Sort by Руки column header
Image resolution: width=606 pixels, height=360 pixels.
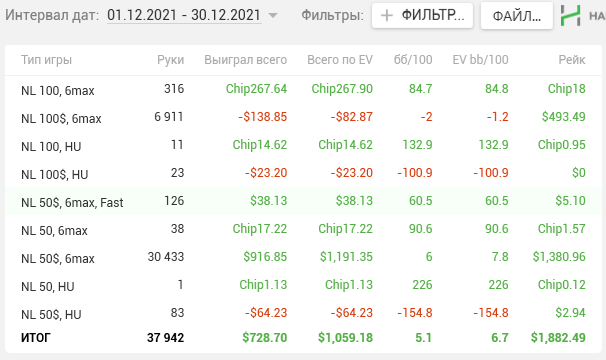click(170, 60)
